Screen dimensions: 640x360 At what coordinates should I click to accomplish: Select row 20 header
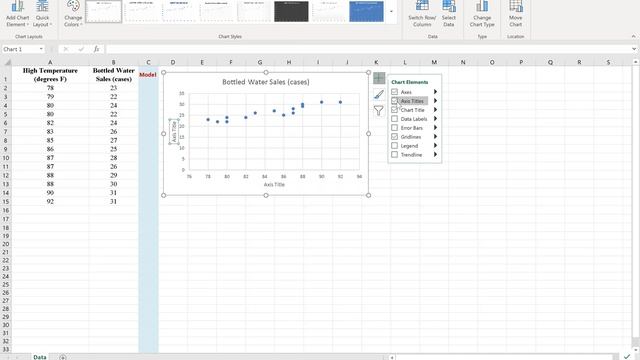[x=6, y=244]
